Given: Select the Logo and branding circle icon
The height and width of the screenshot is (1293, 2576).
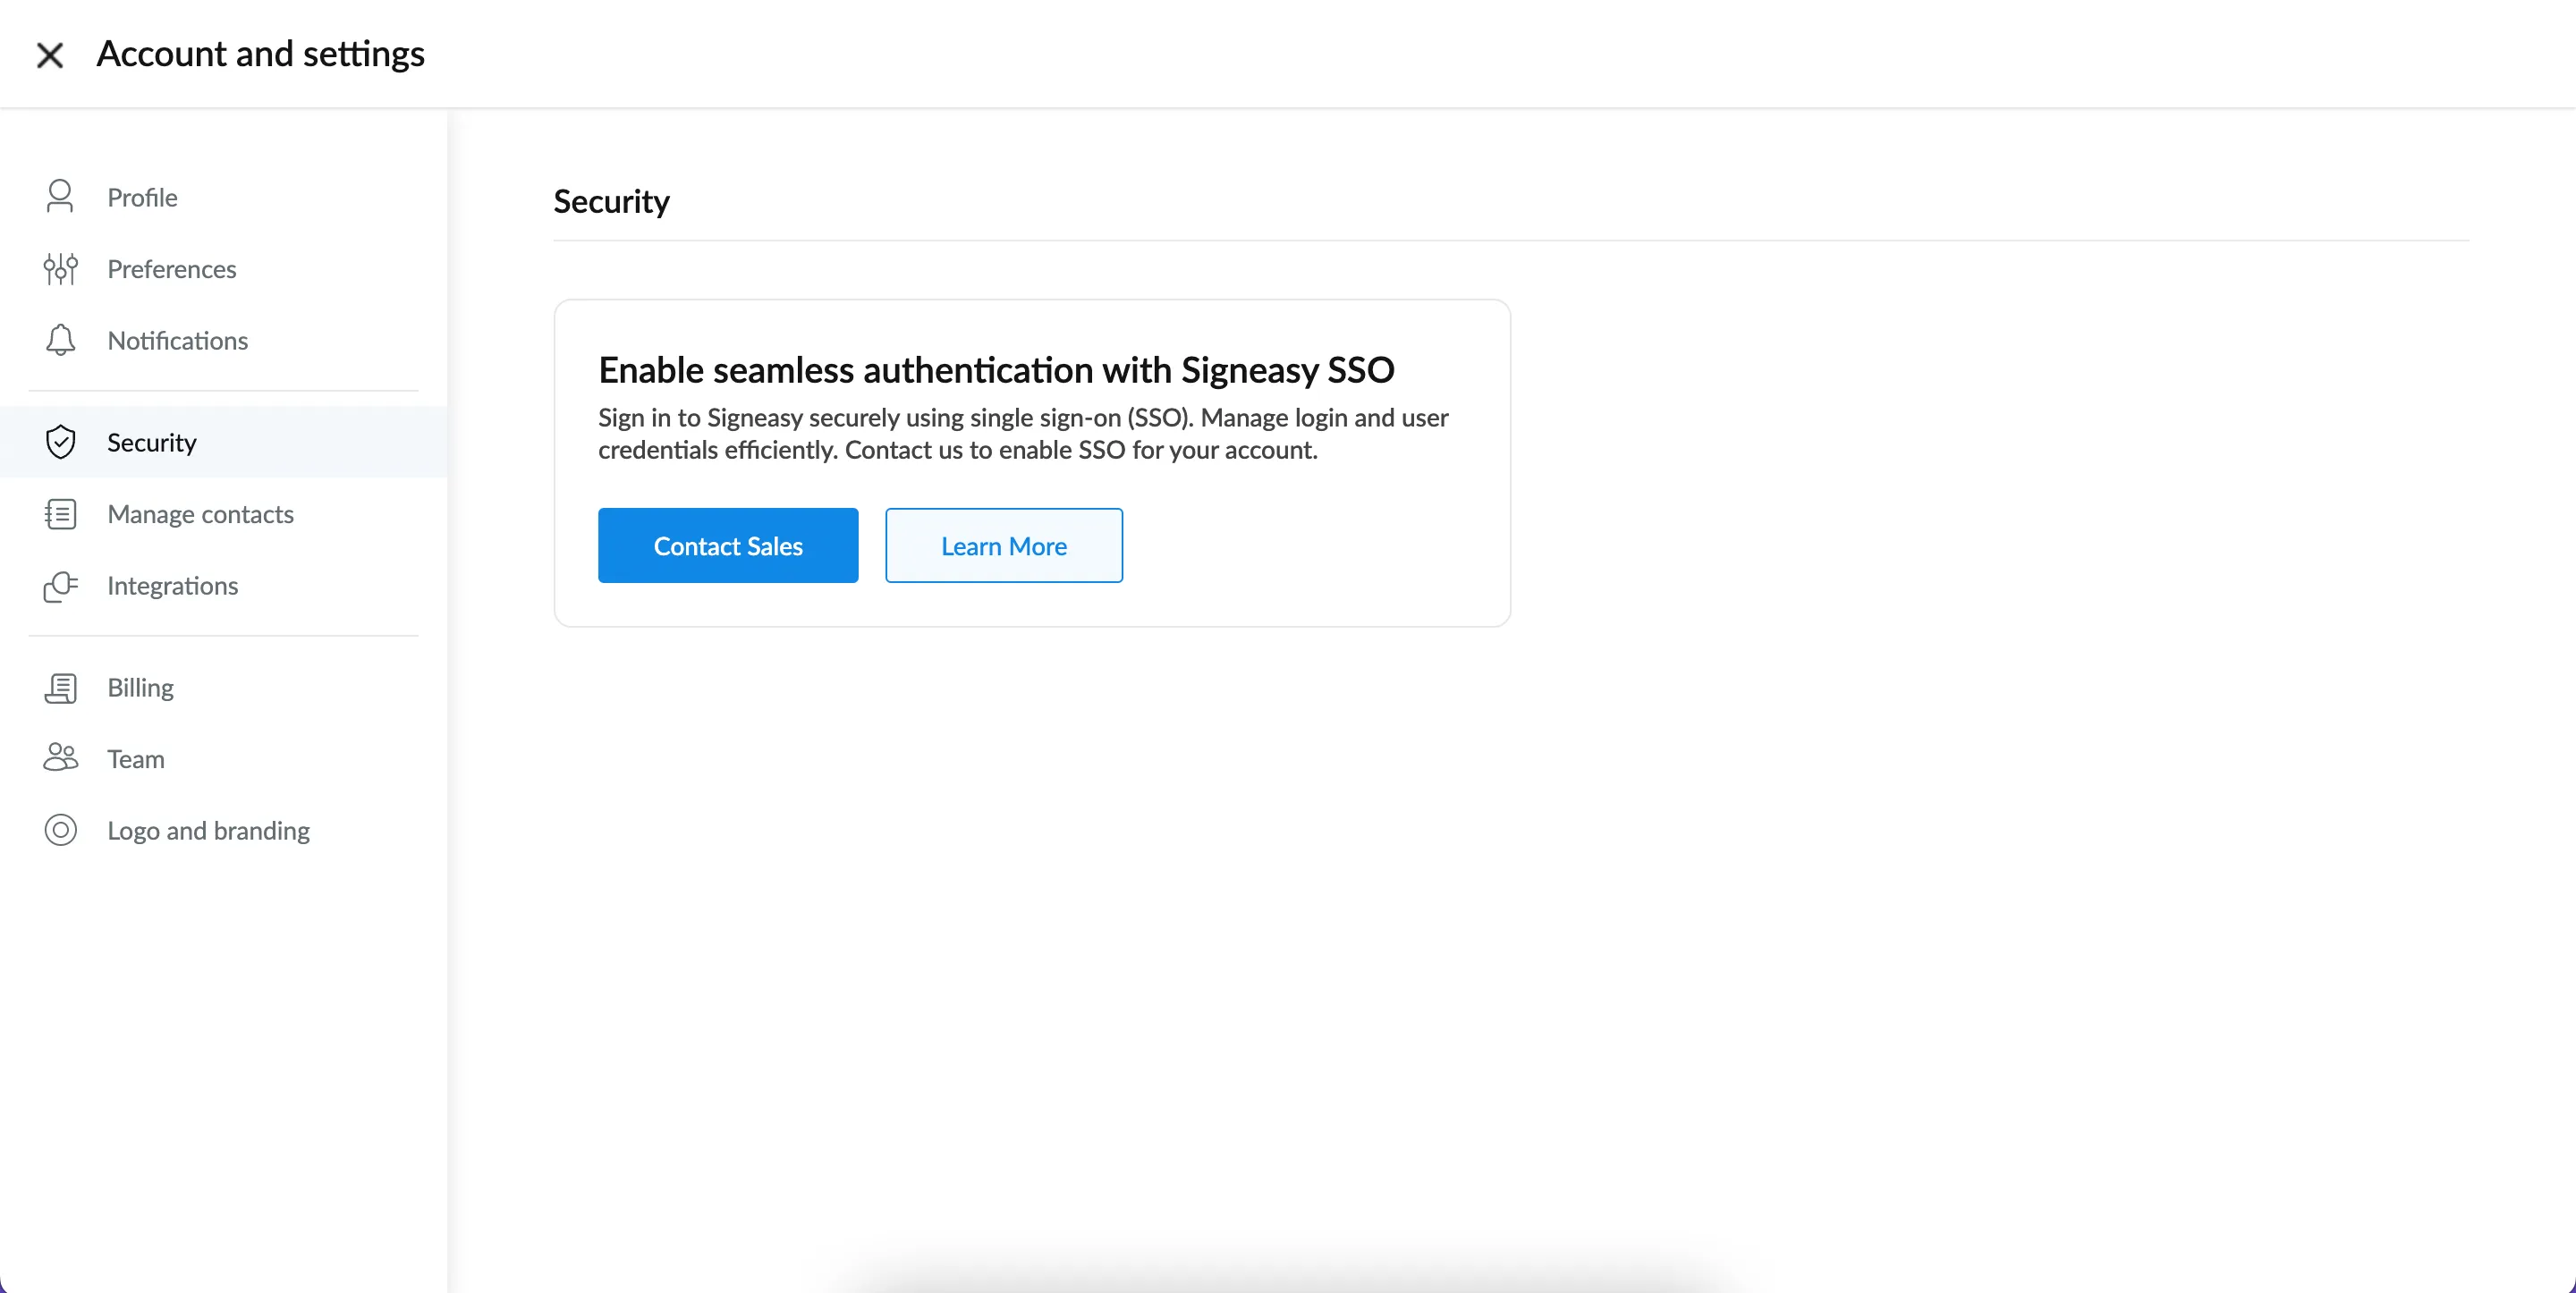Looking at the screenshot, I should click(60, 830).
